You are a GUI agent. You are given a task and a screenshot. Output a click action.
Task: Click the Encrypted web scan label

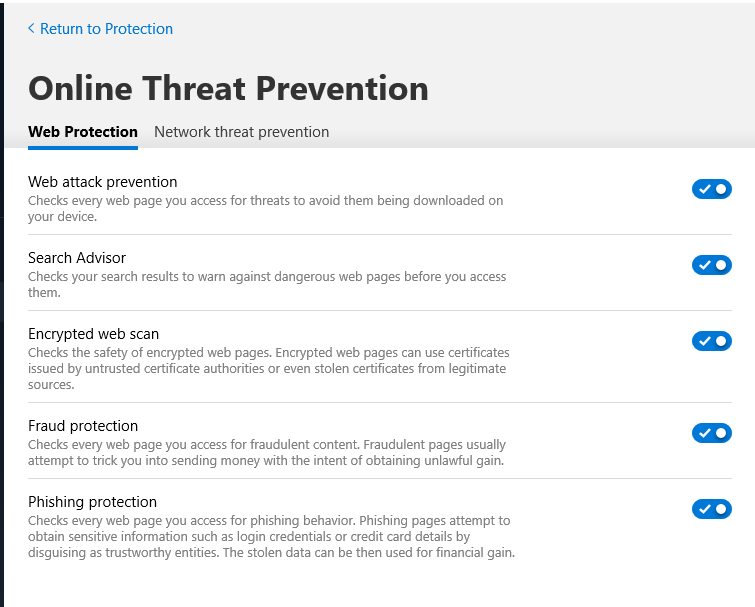[x=93, y=334]
